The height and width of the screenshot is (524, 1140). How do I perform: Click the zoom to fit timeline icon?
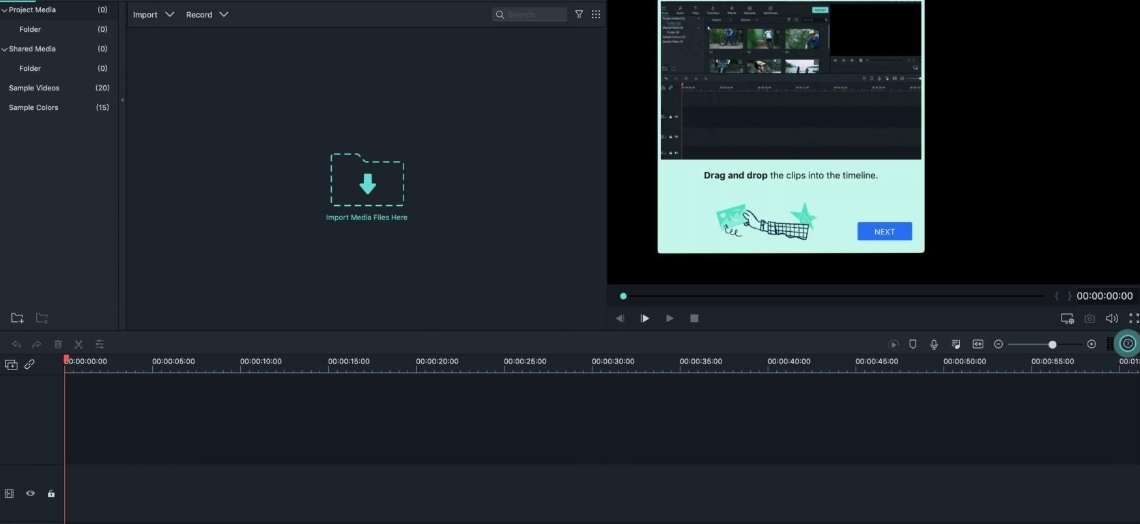coord(978,344)
